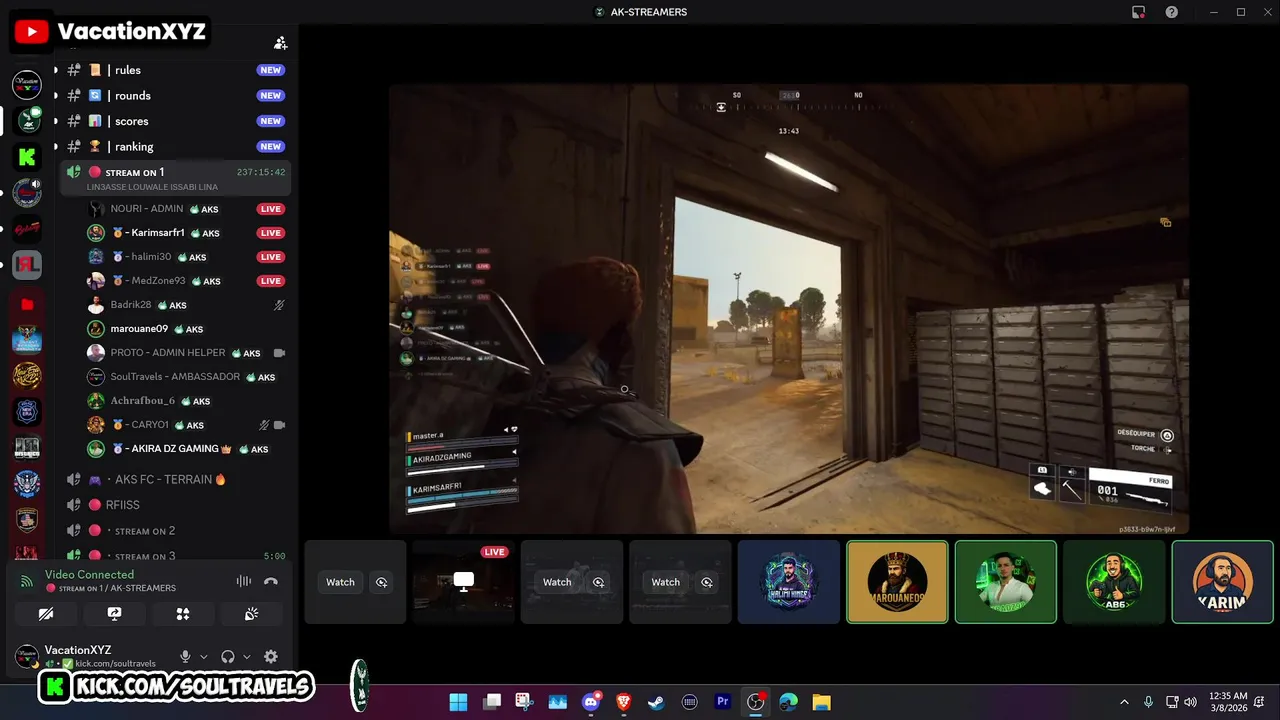
Task: Select the AB6 participant tile
Action: (1114, 582)
